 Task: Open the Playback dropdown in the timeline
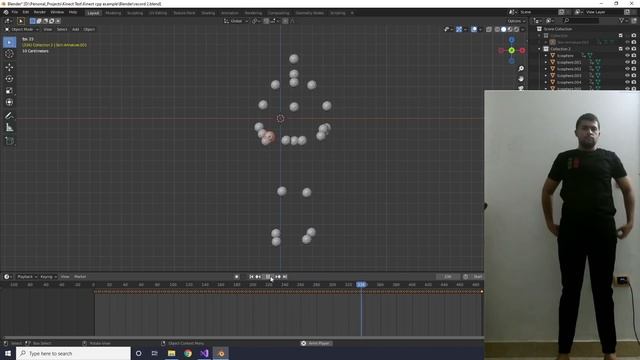click(x=27, y=277)
